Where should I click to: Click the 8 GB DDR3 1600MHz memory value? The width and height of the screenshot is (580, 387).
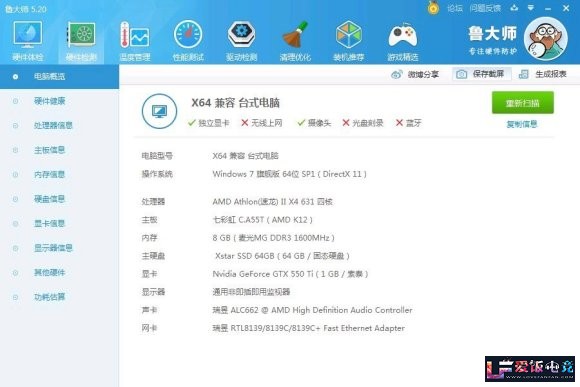click(x=273, y=238)
